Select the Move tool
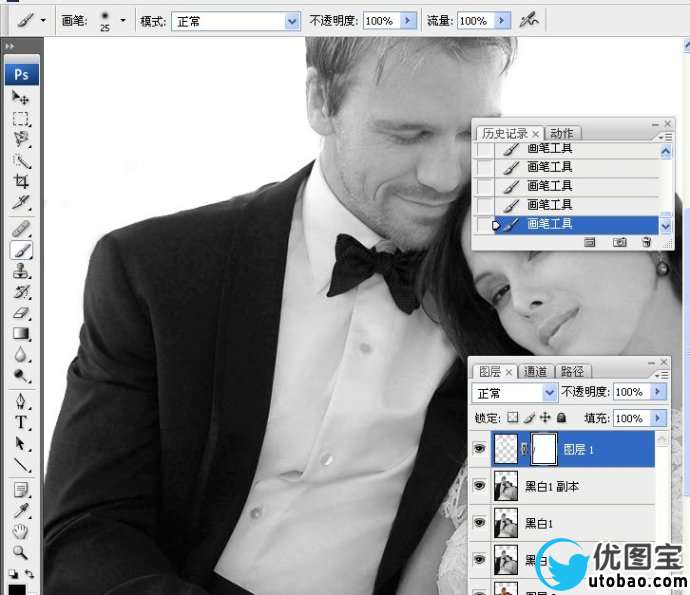 [x=20, y=97]
